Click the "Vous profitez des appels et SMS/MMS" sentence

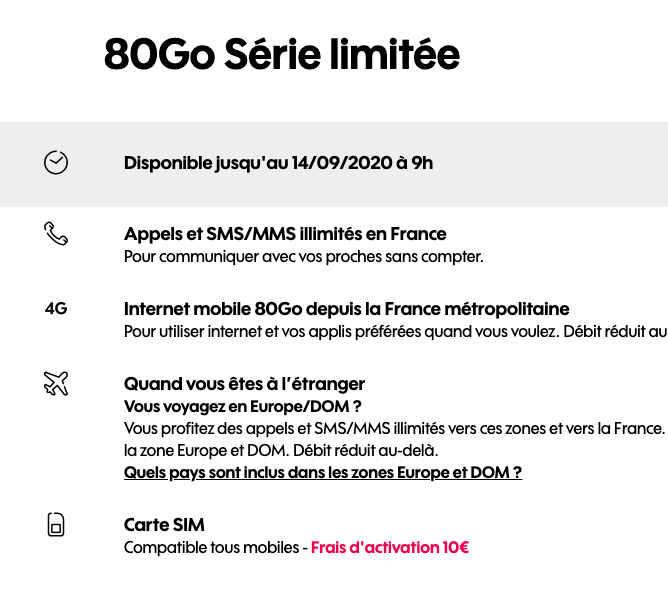click(x=394, y=429)
